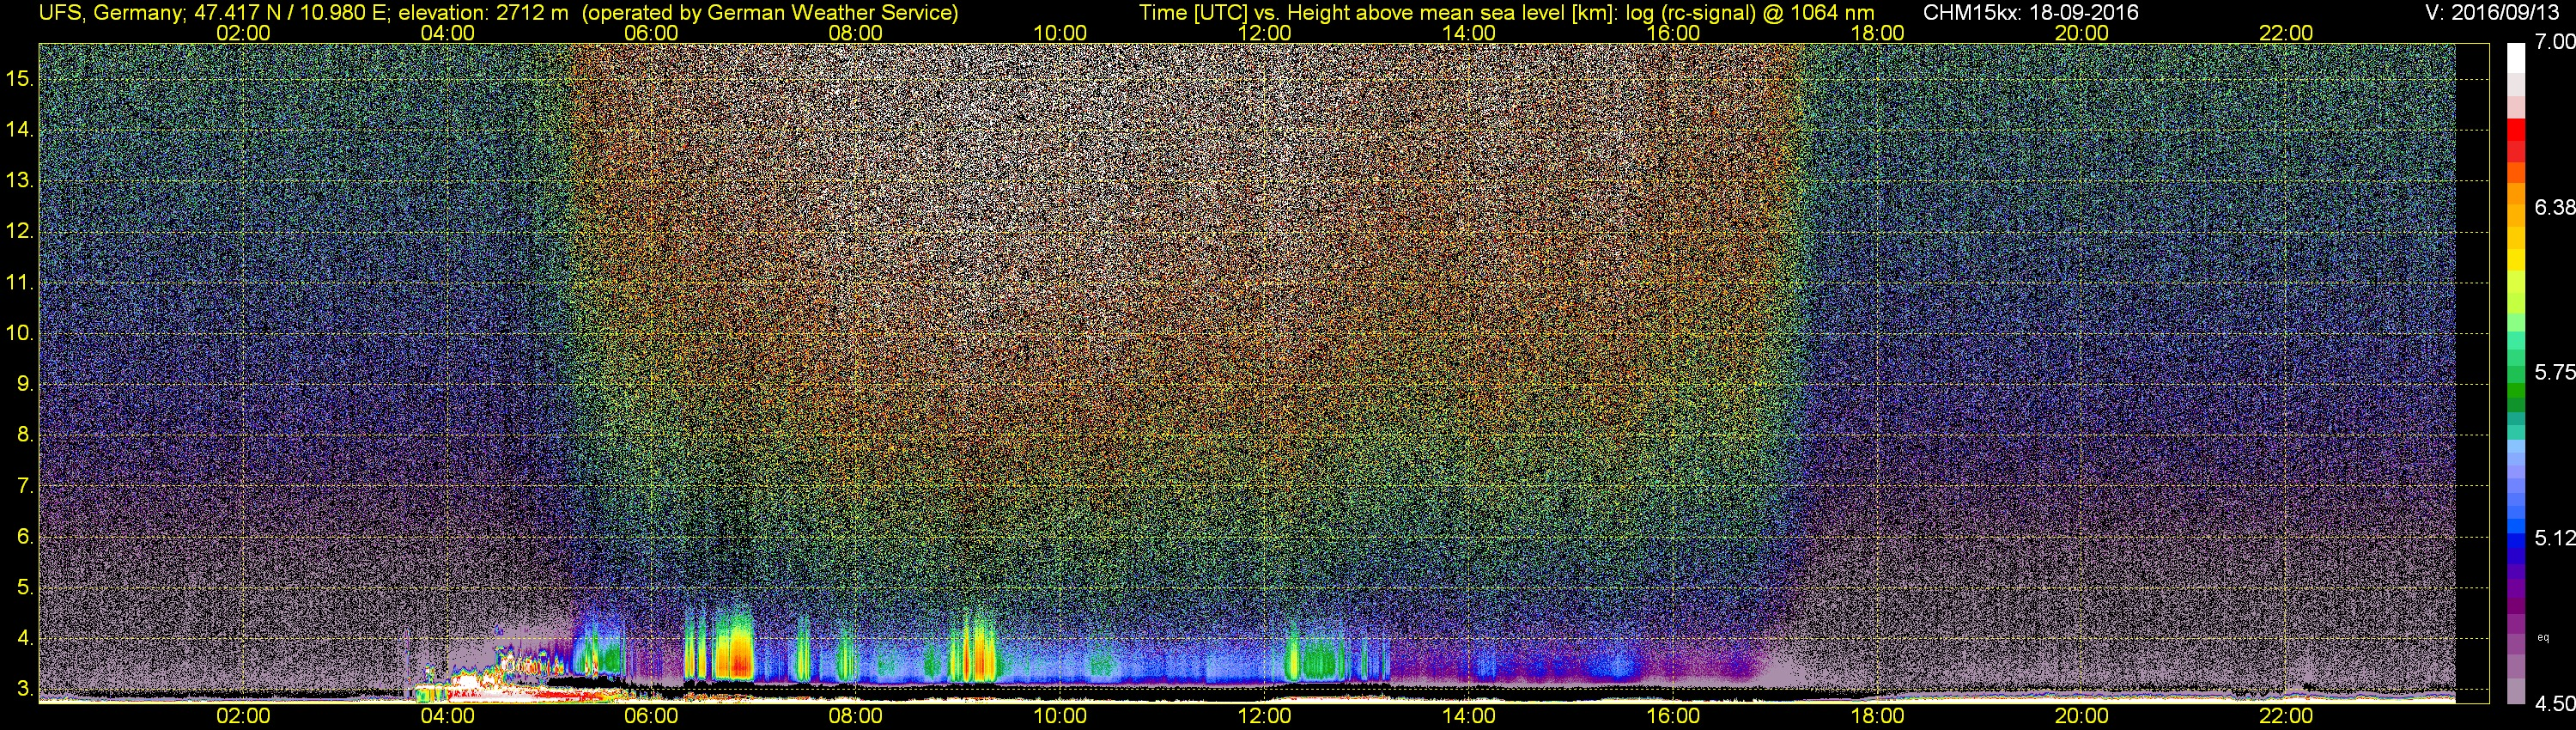The height and width of the screenshot is (730, 2576).
Task: Click the upper time axis '18:00' tick label
Action: click(x=1877, y=33)
